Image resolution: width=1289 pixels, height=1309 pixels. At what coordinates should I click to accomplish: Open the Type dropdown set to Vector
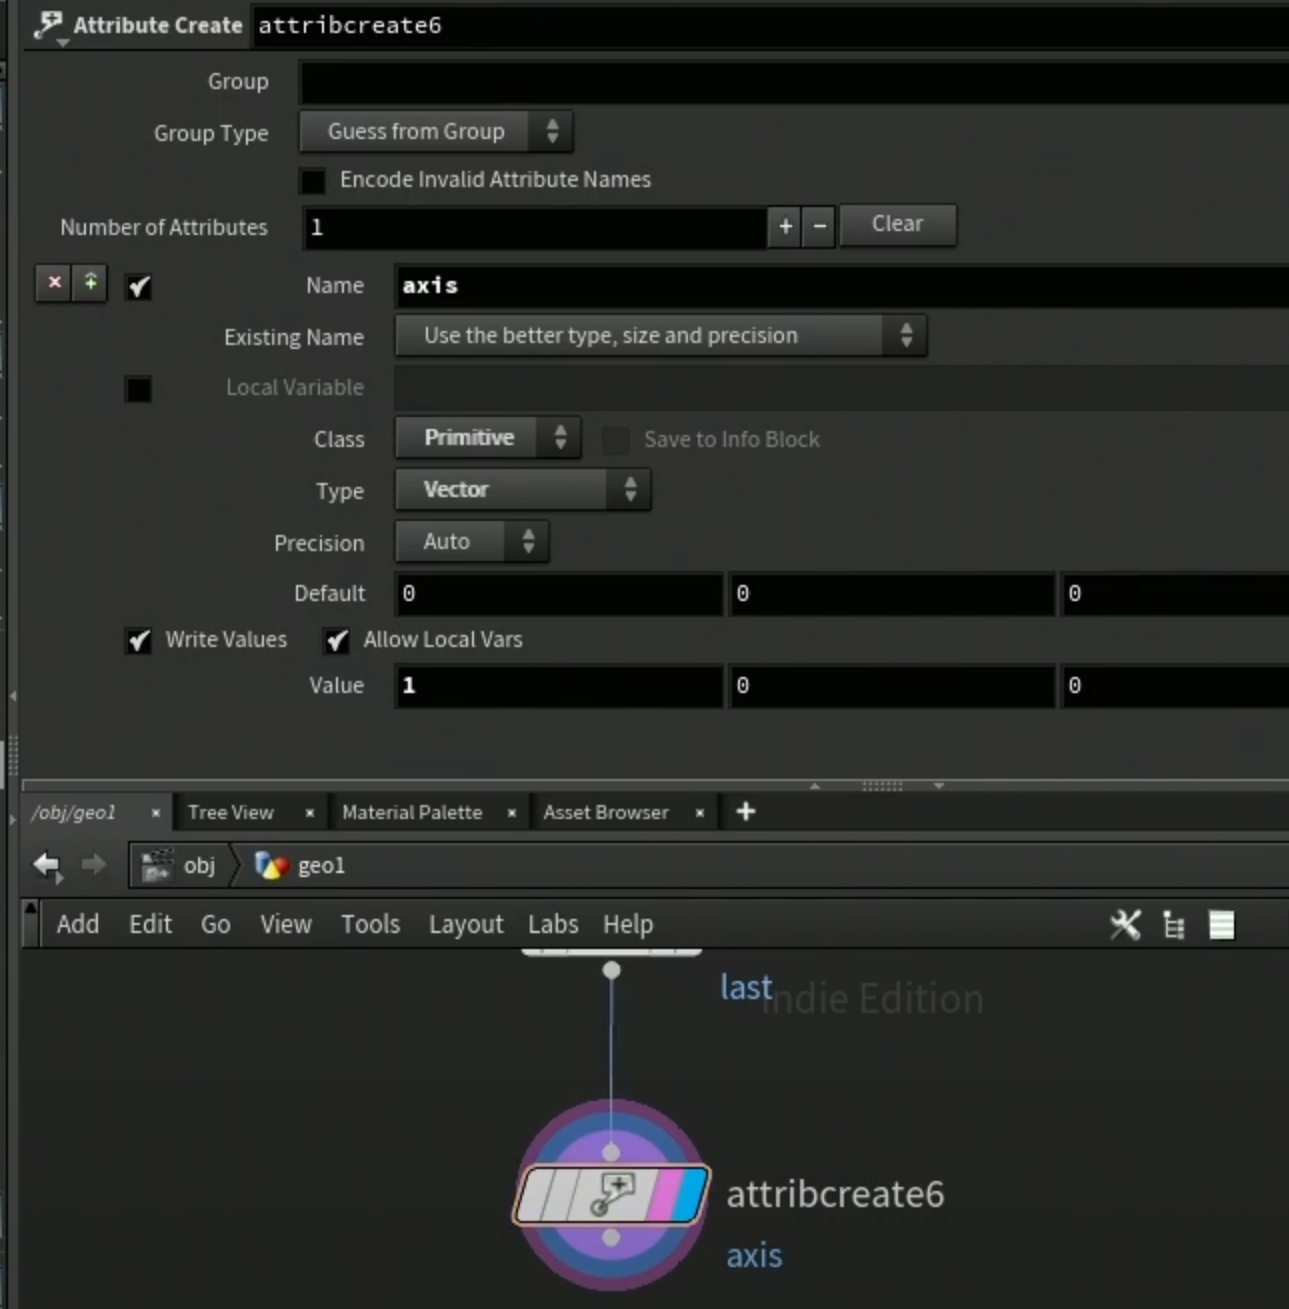523,490
